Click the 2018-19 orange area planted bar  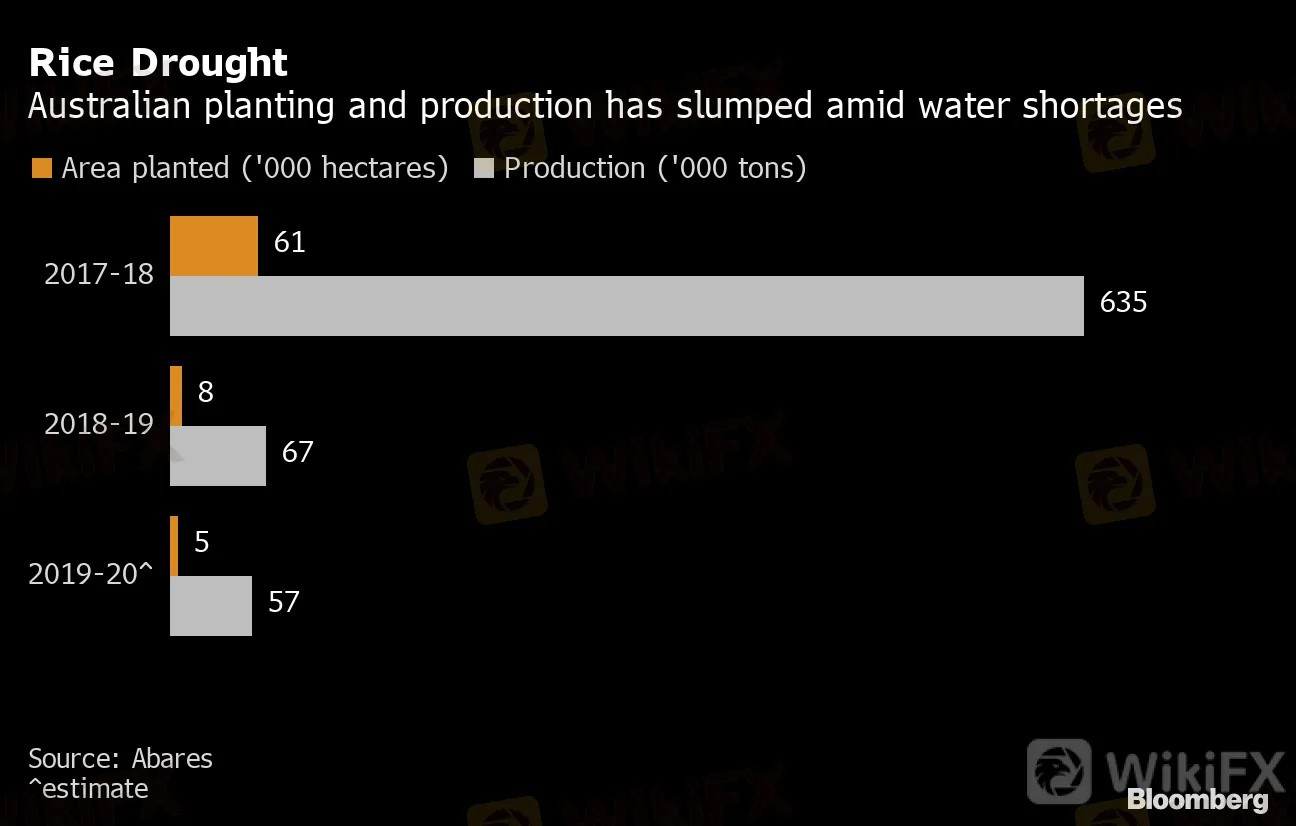(176, 396)
